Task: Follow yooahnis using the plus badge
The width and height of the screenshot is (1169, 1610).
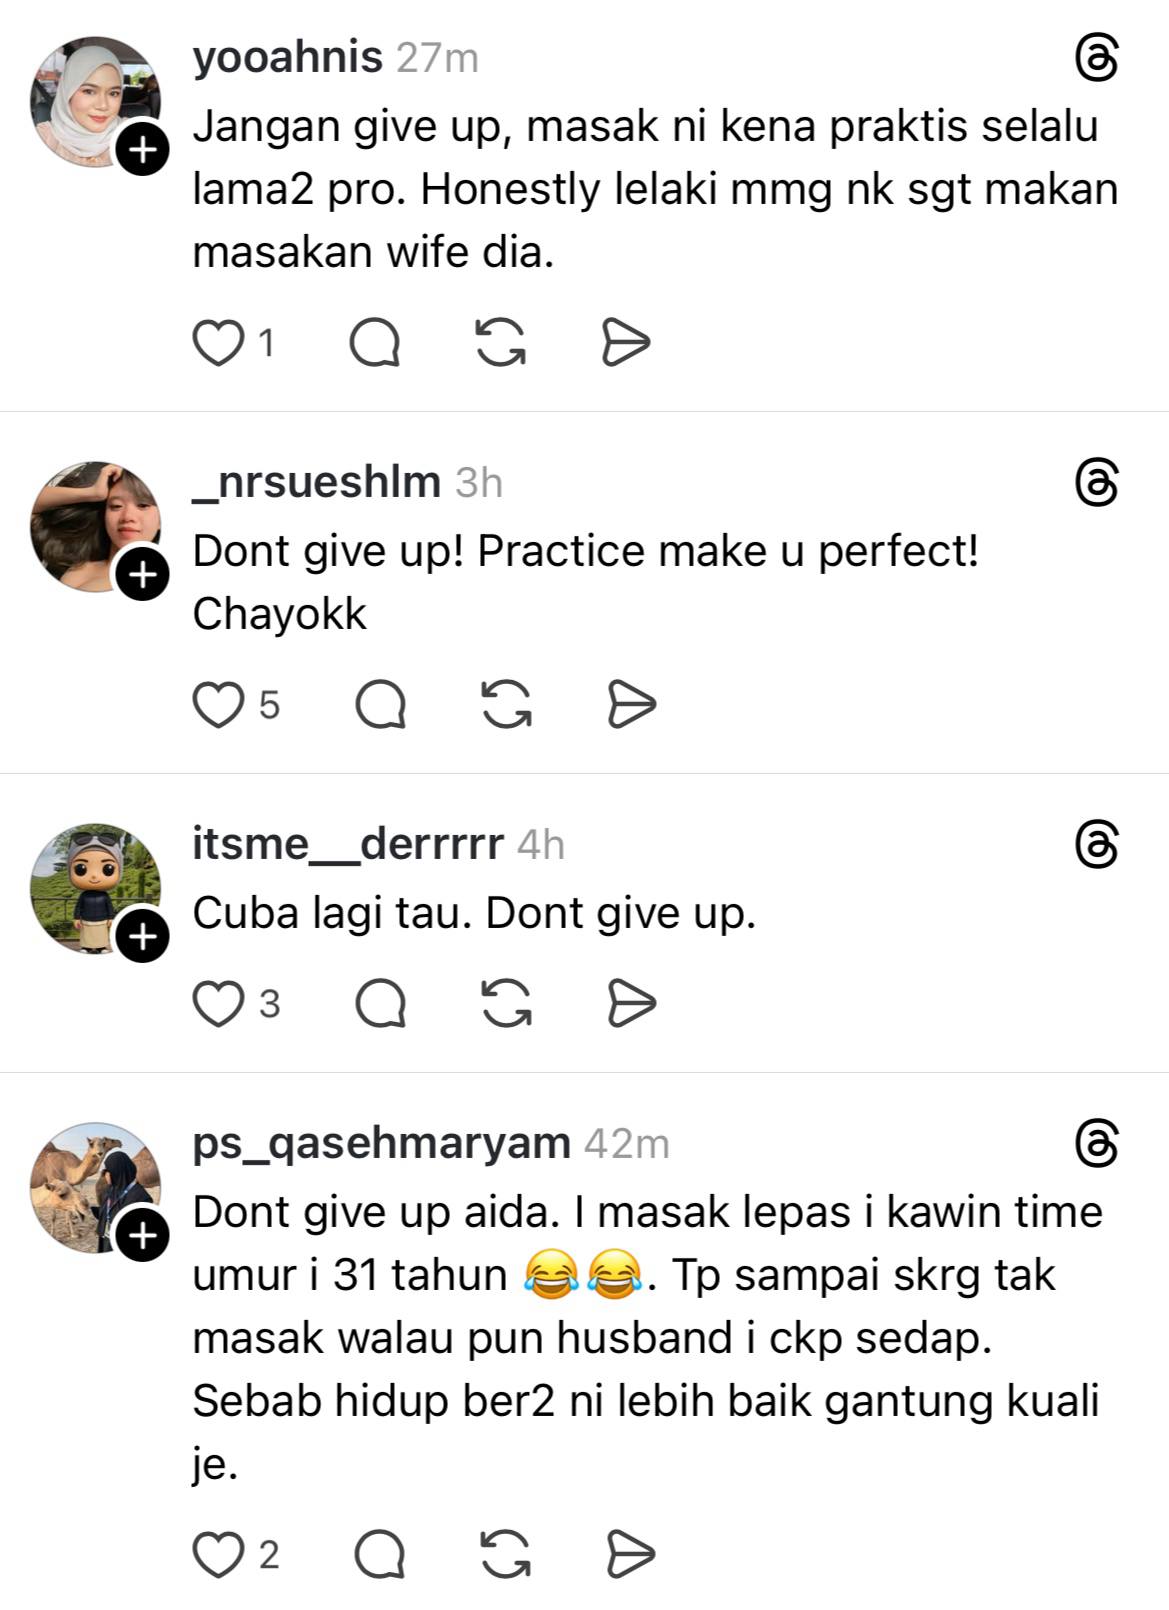Action: tap(143, 150)
